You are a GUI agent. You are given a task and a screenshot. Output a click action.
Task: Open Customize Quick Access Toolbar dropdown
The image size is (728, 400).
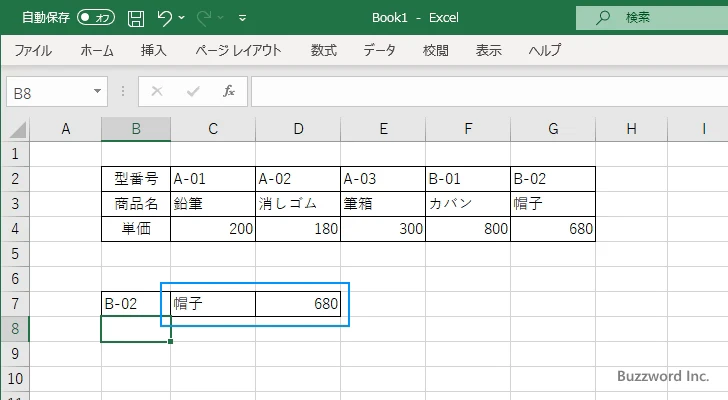coord(243,18)
